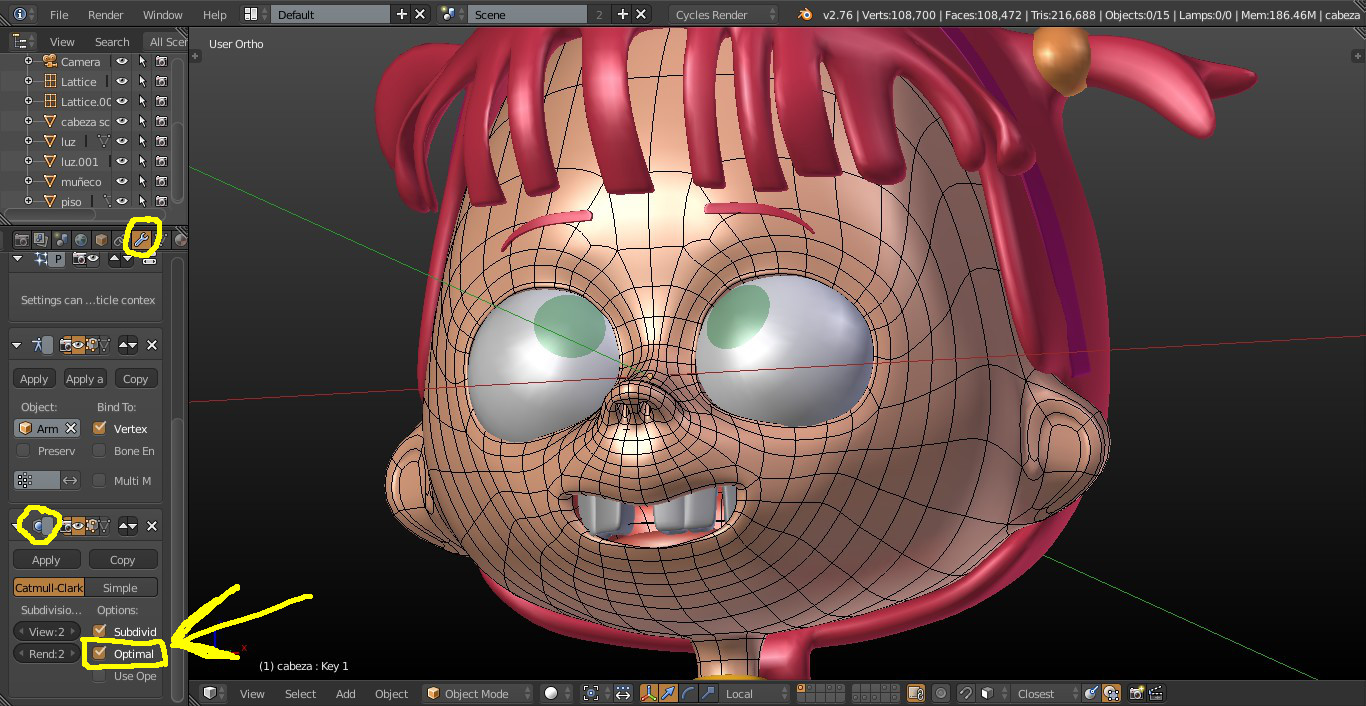Clear the Arm object field
This screenshot has height=706, width=1366.
click(71, 428)
